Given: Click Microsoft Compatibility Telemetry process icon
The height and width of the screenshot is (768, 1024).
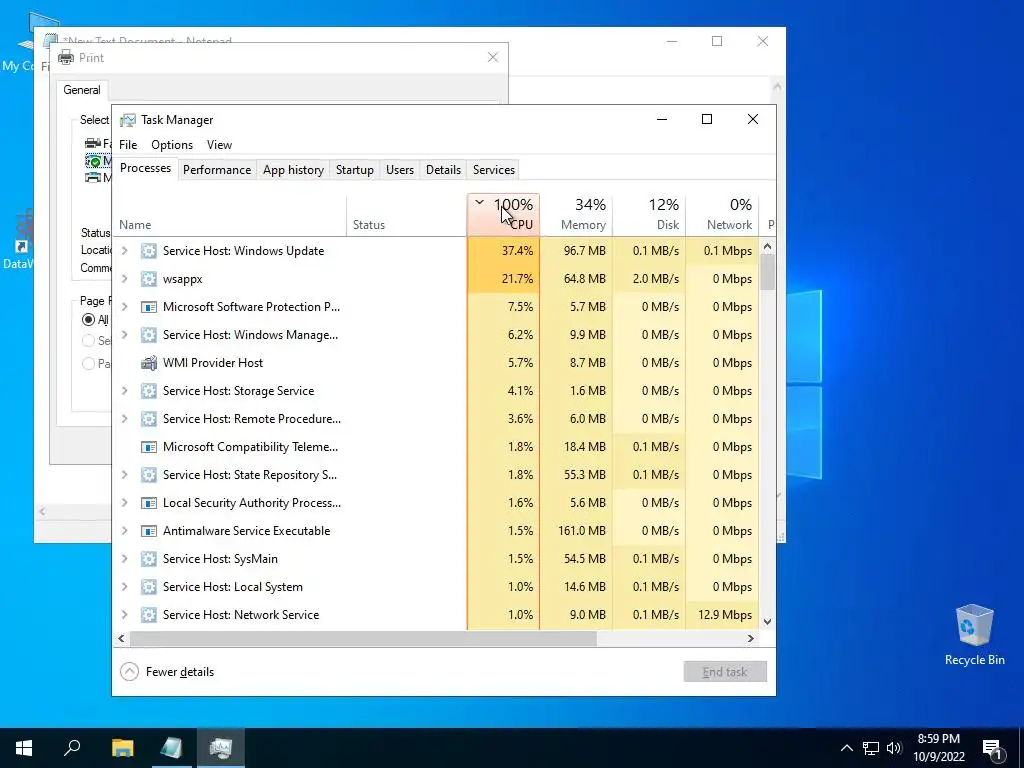Looking at the screenshot, I should click(149, 447).
